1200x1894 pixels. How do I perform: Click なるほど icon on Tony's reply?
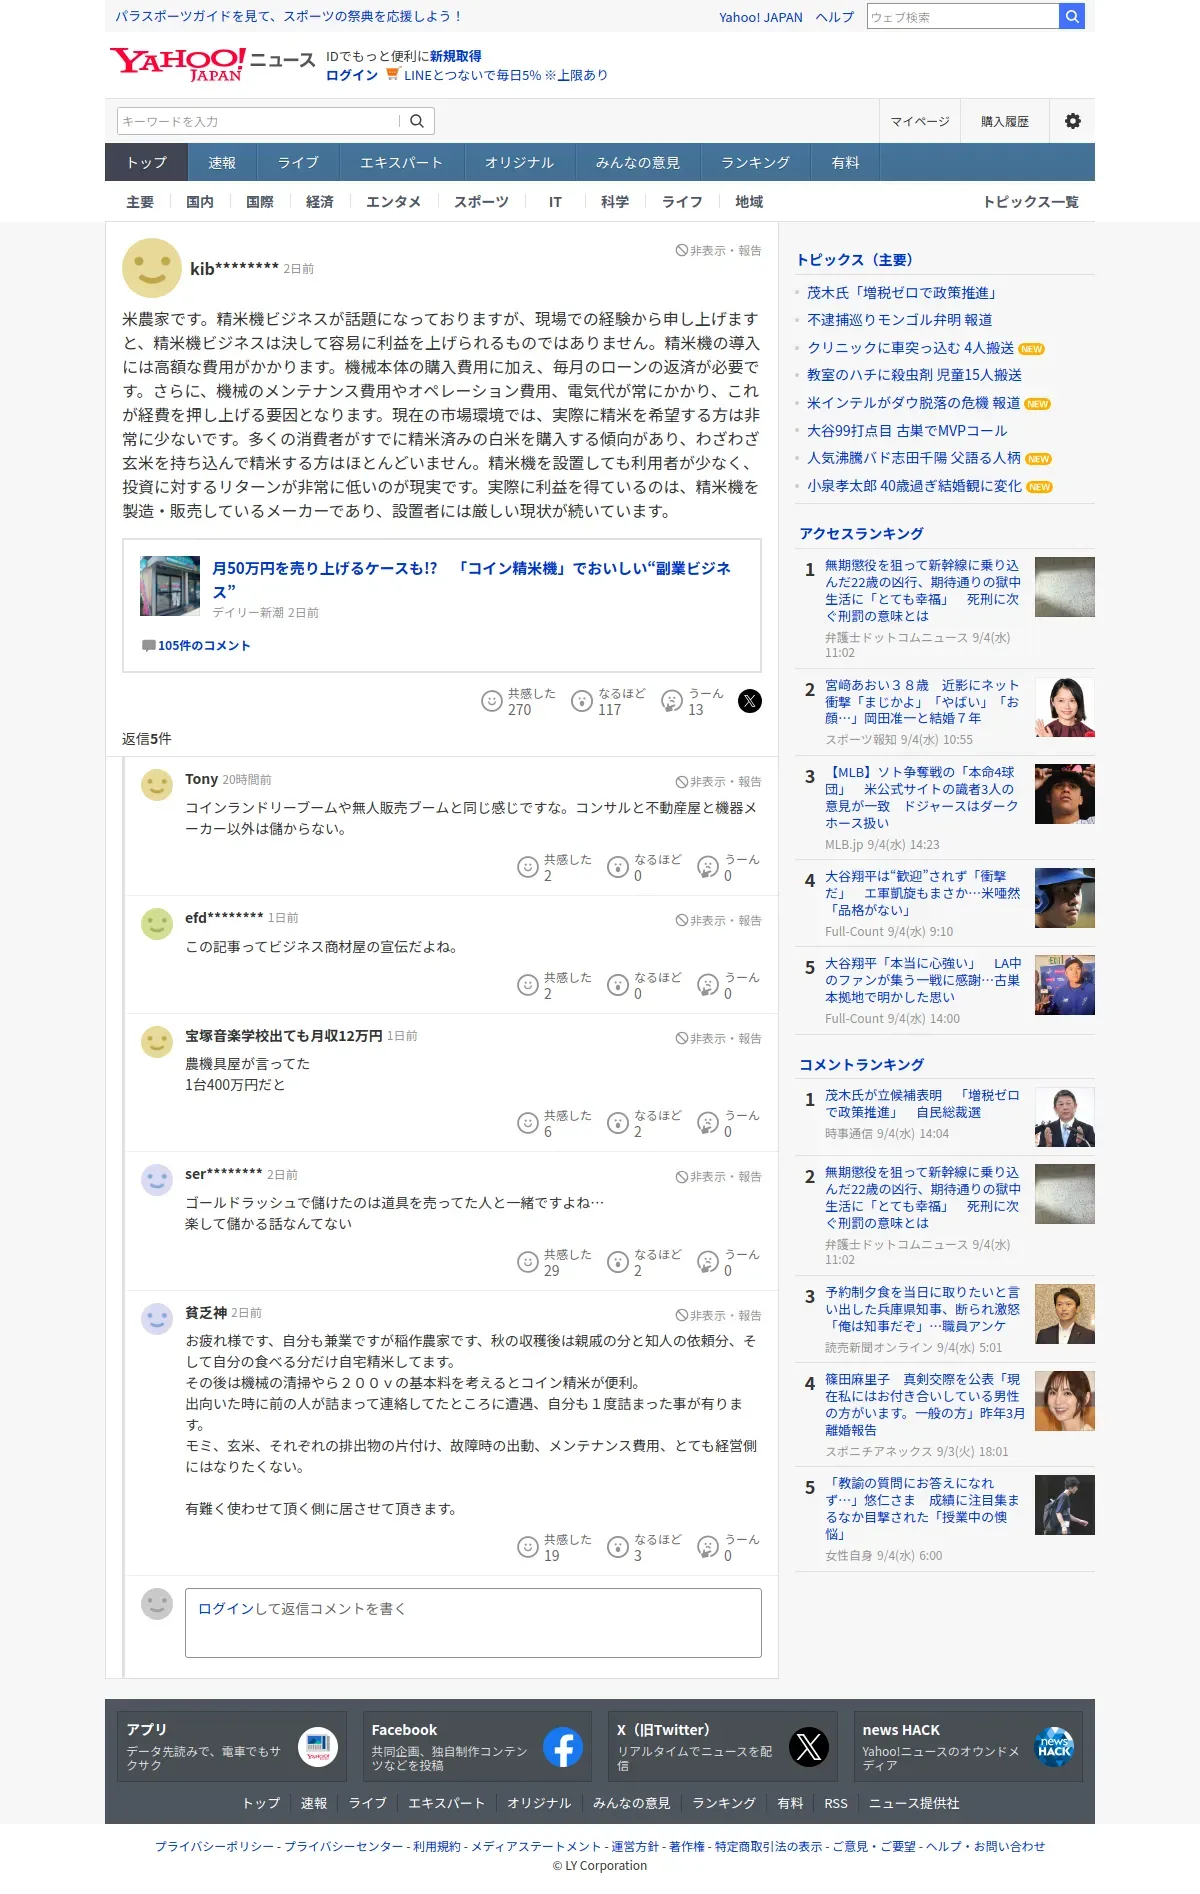618,867
